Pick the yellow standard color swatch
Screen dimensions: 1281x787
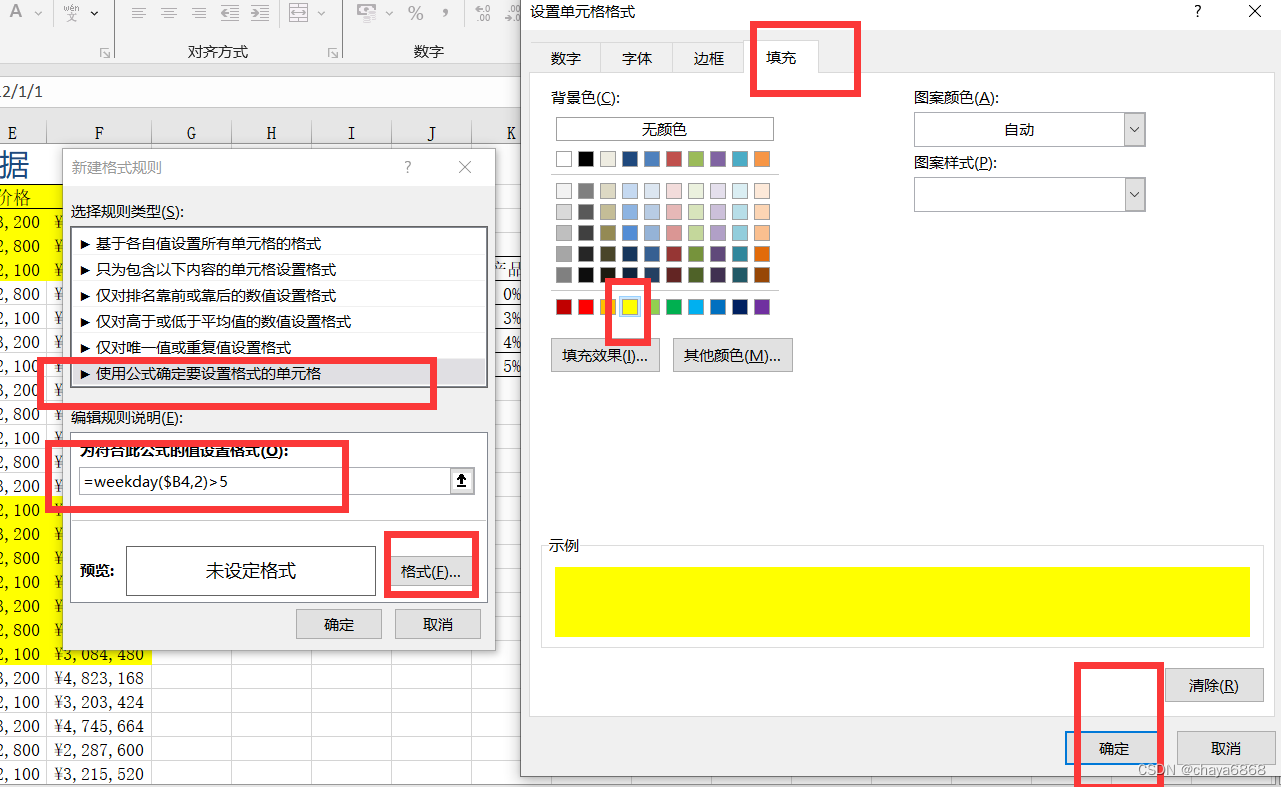pos(630,307)
